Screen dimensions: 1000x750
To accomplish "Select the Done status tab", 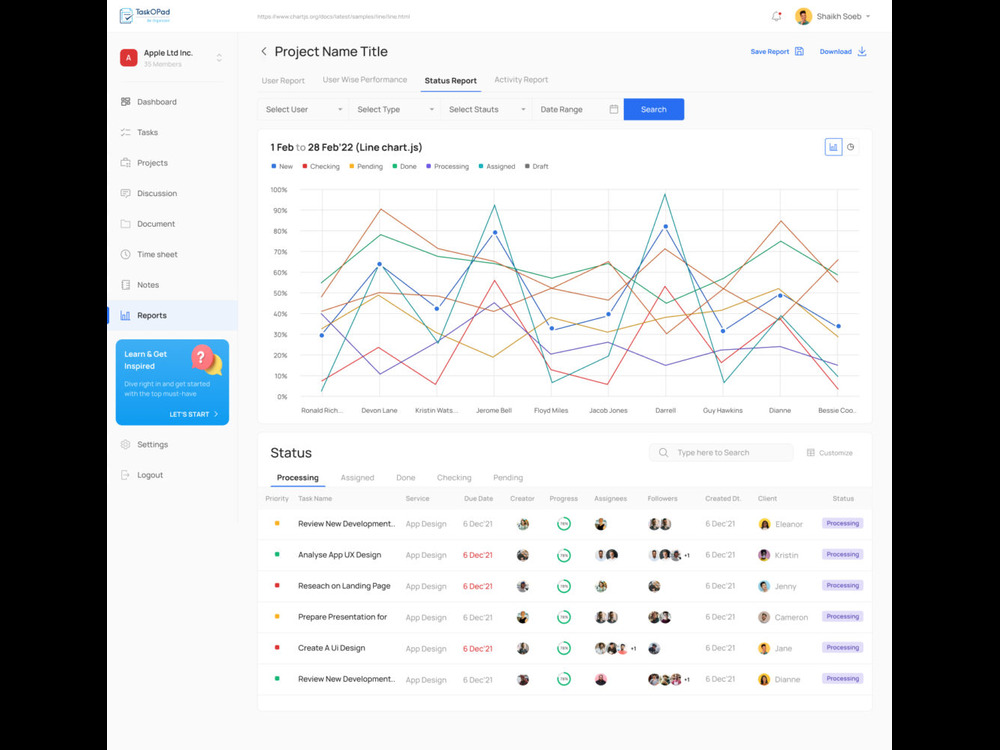I will 406,477.
